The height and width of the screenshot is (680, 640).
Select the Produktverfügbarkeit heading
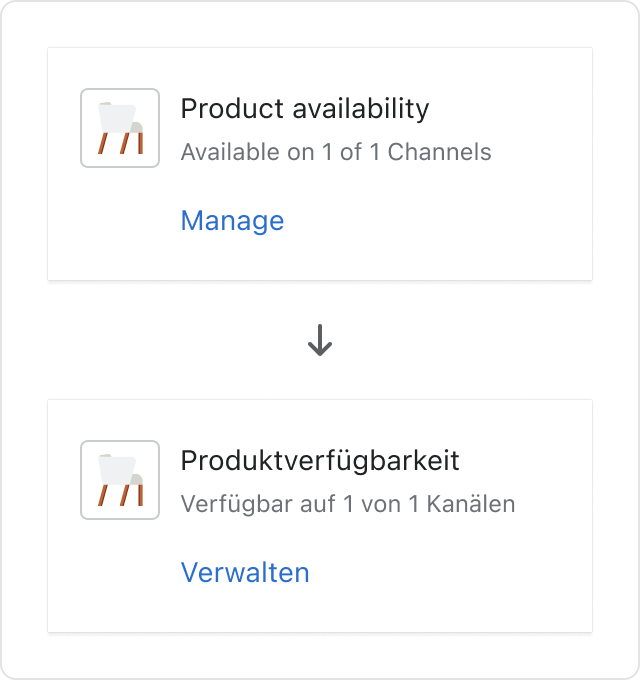(x=320, y=461)
